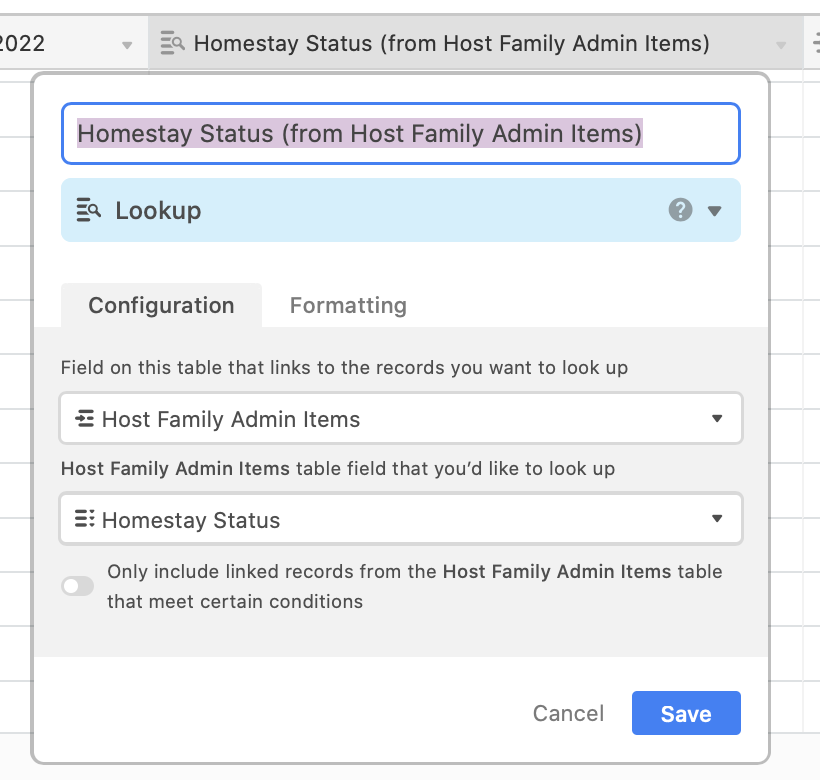This screenshot has width=820, height=780.
Task: Open the field type help question mark
Action: [x=680, y=210]
